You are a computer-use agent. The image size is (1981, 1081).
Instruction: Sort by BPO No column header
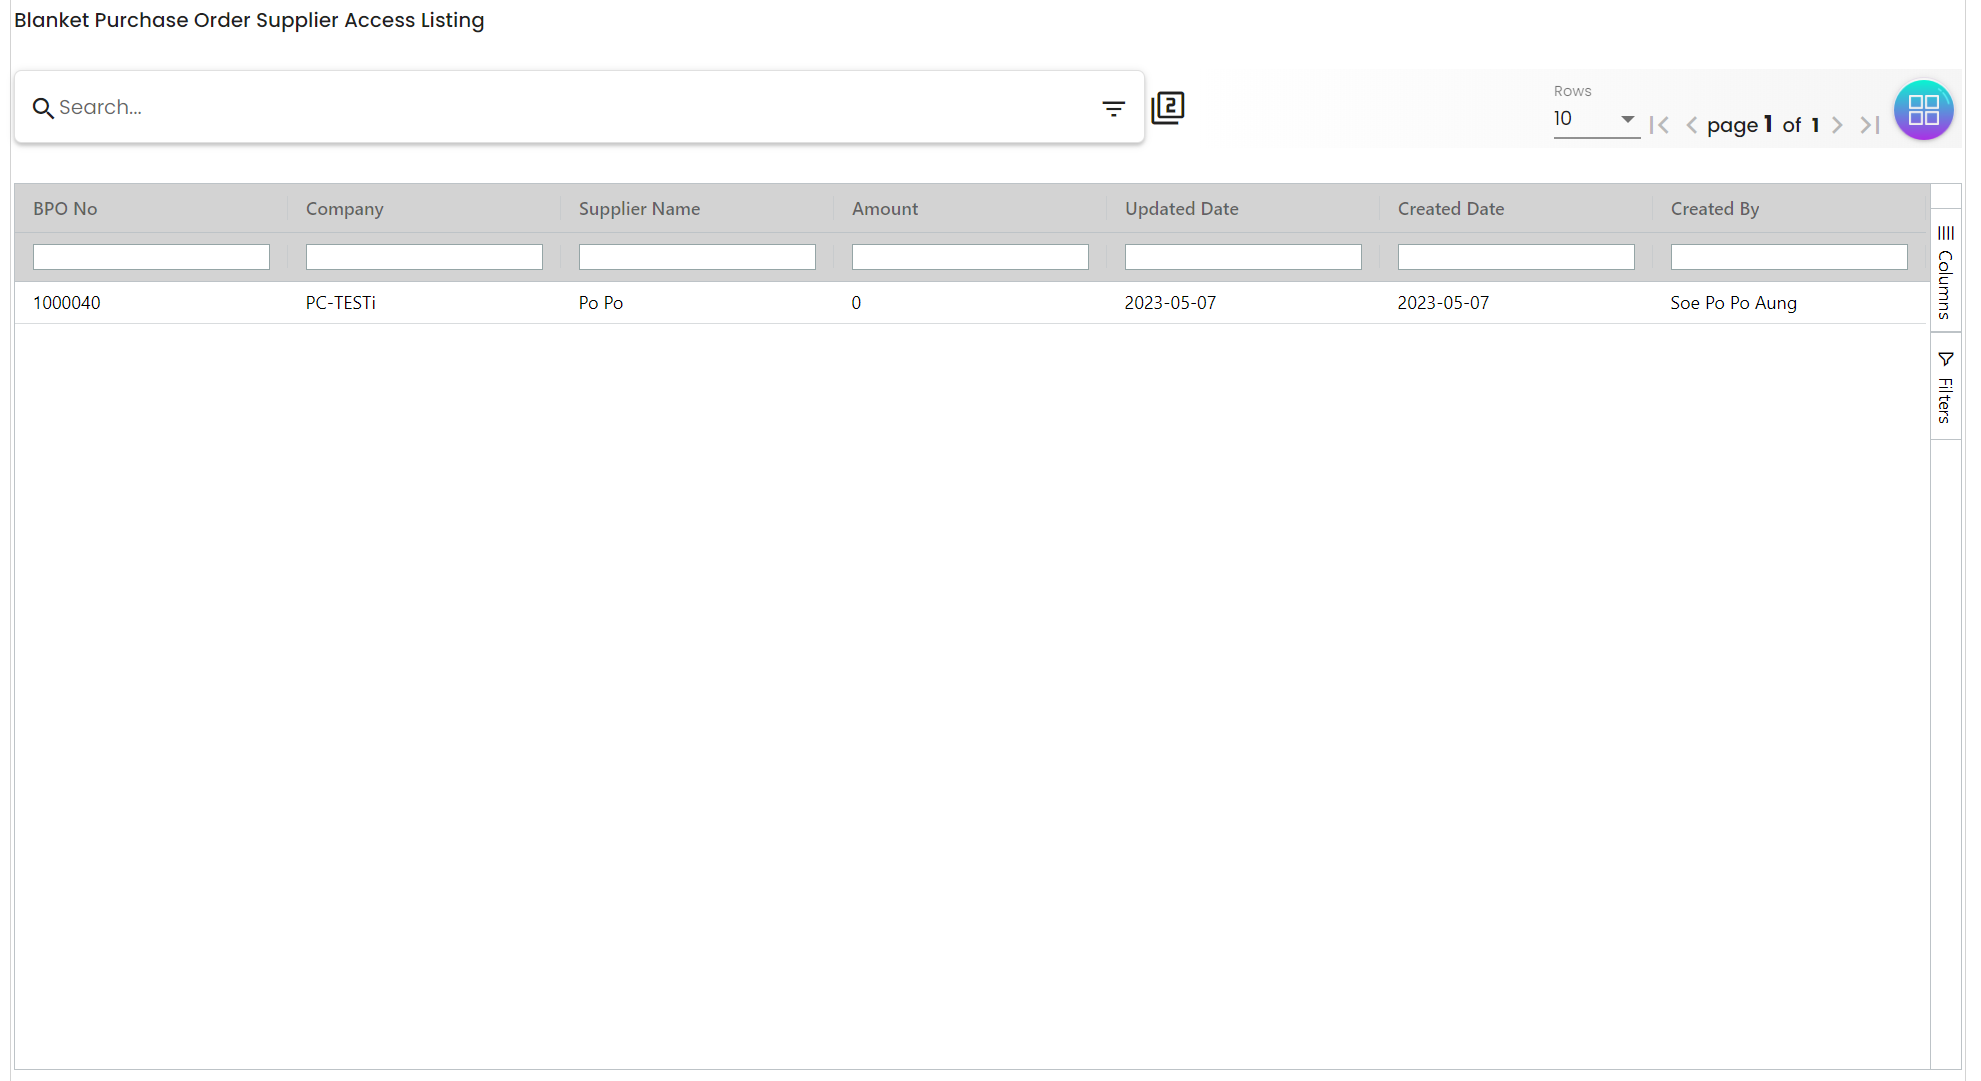pyautogui.click(x=65, y=208)
